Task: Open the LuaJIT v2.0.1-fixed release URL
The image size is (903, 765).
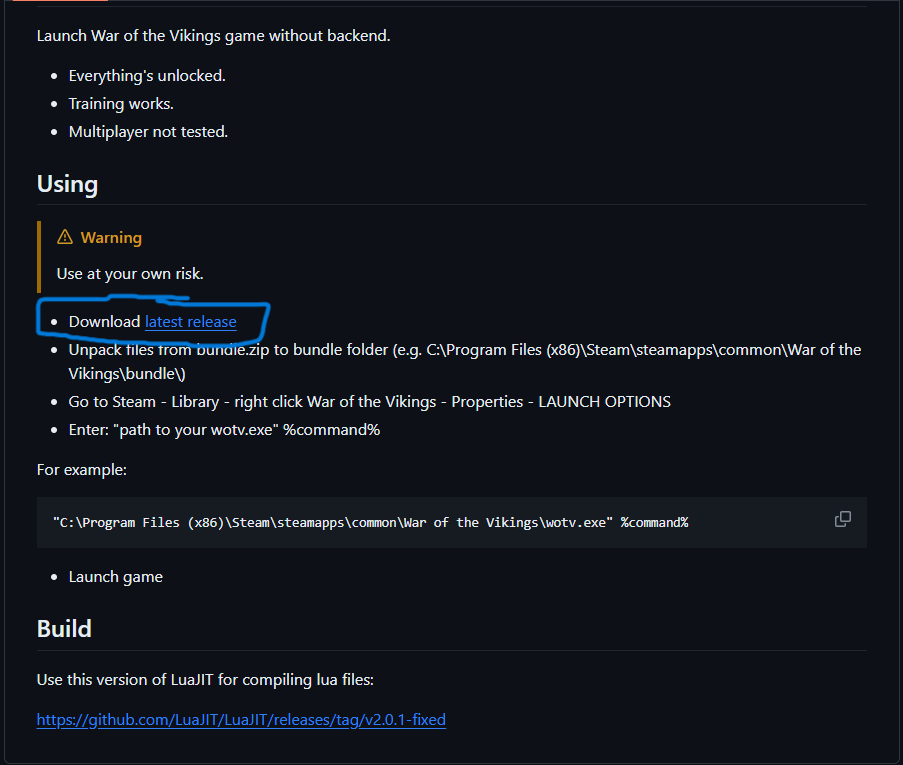Action: pos(241,720)
